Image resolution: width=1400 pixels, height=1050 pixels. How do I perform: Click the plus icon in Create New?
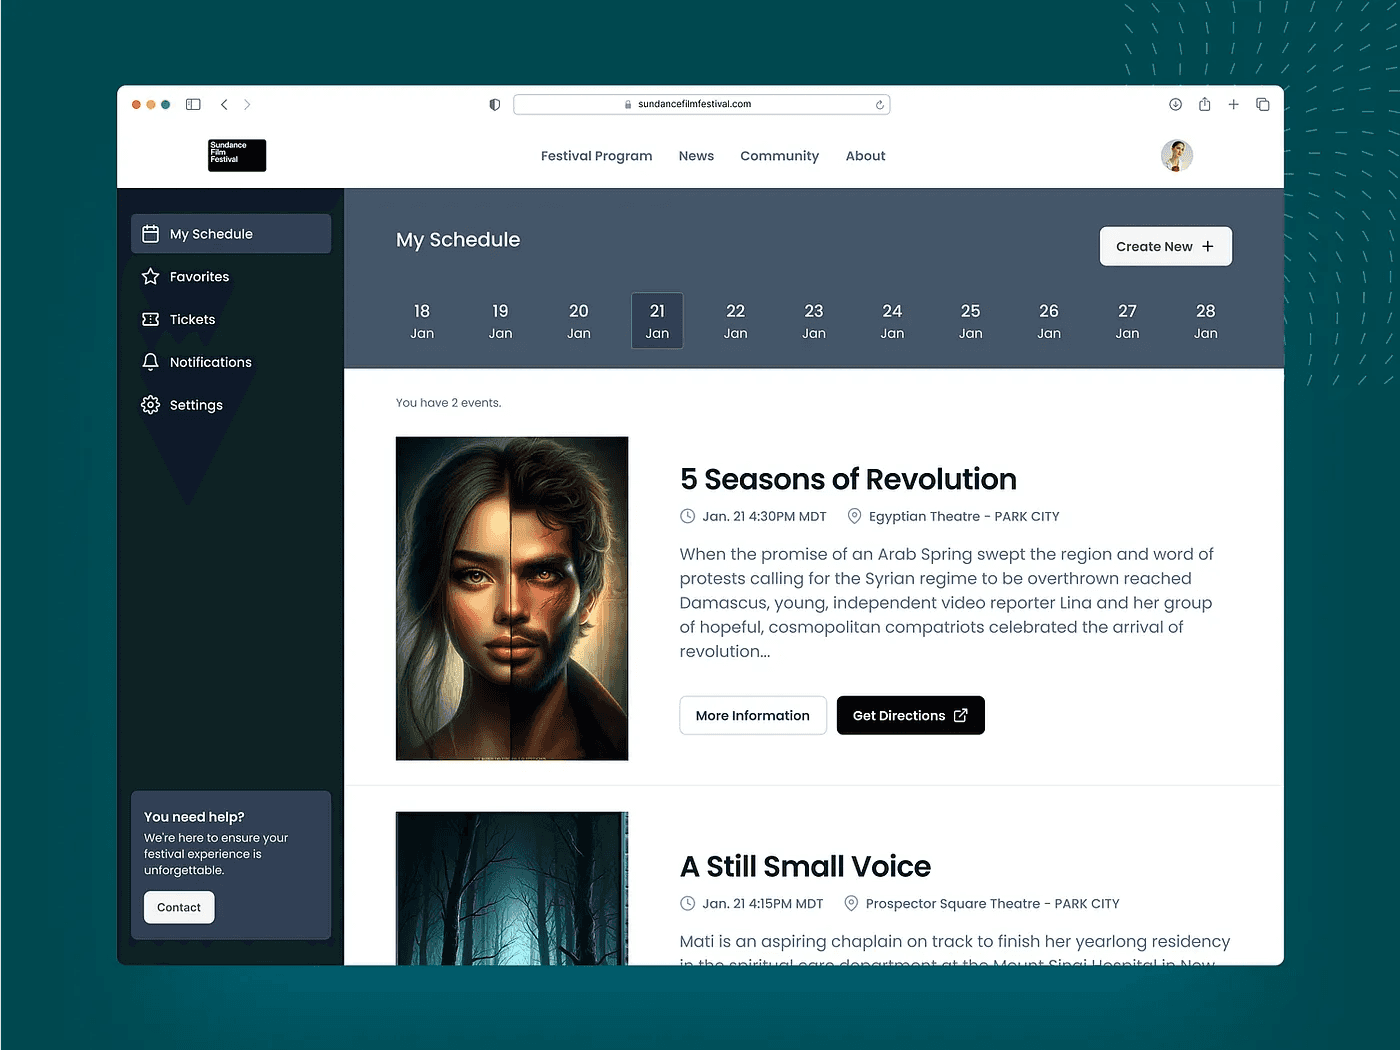pos(1208,246)
